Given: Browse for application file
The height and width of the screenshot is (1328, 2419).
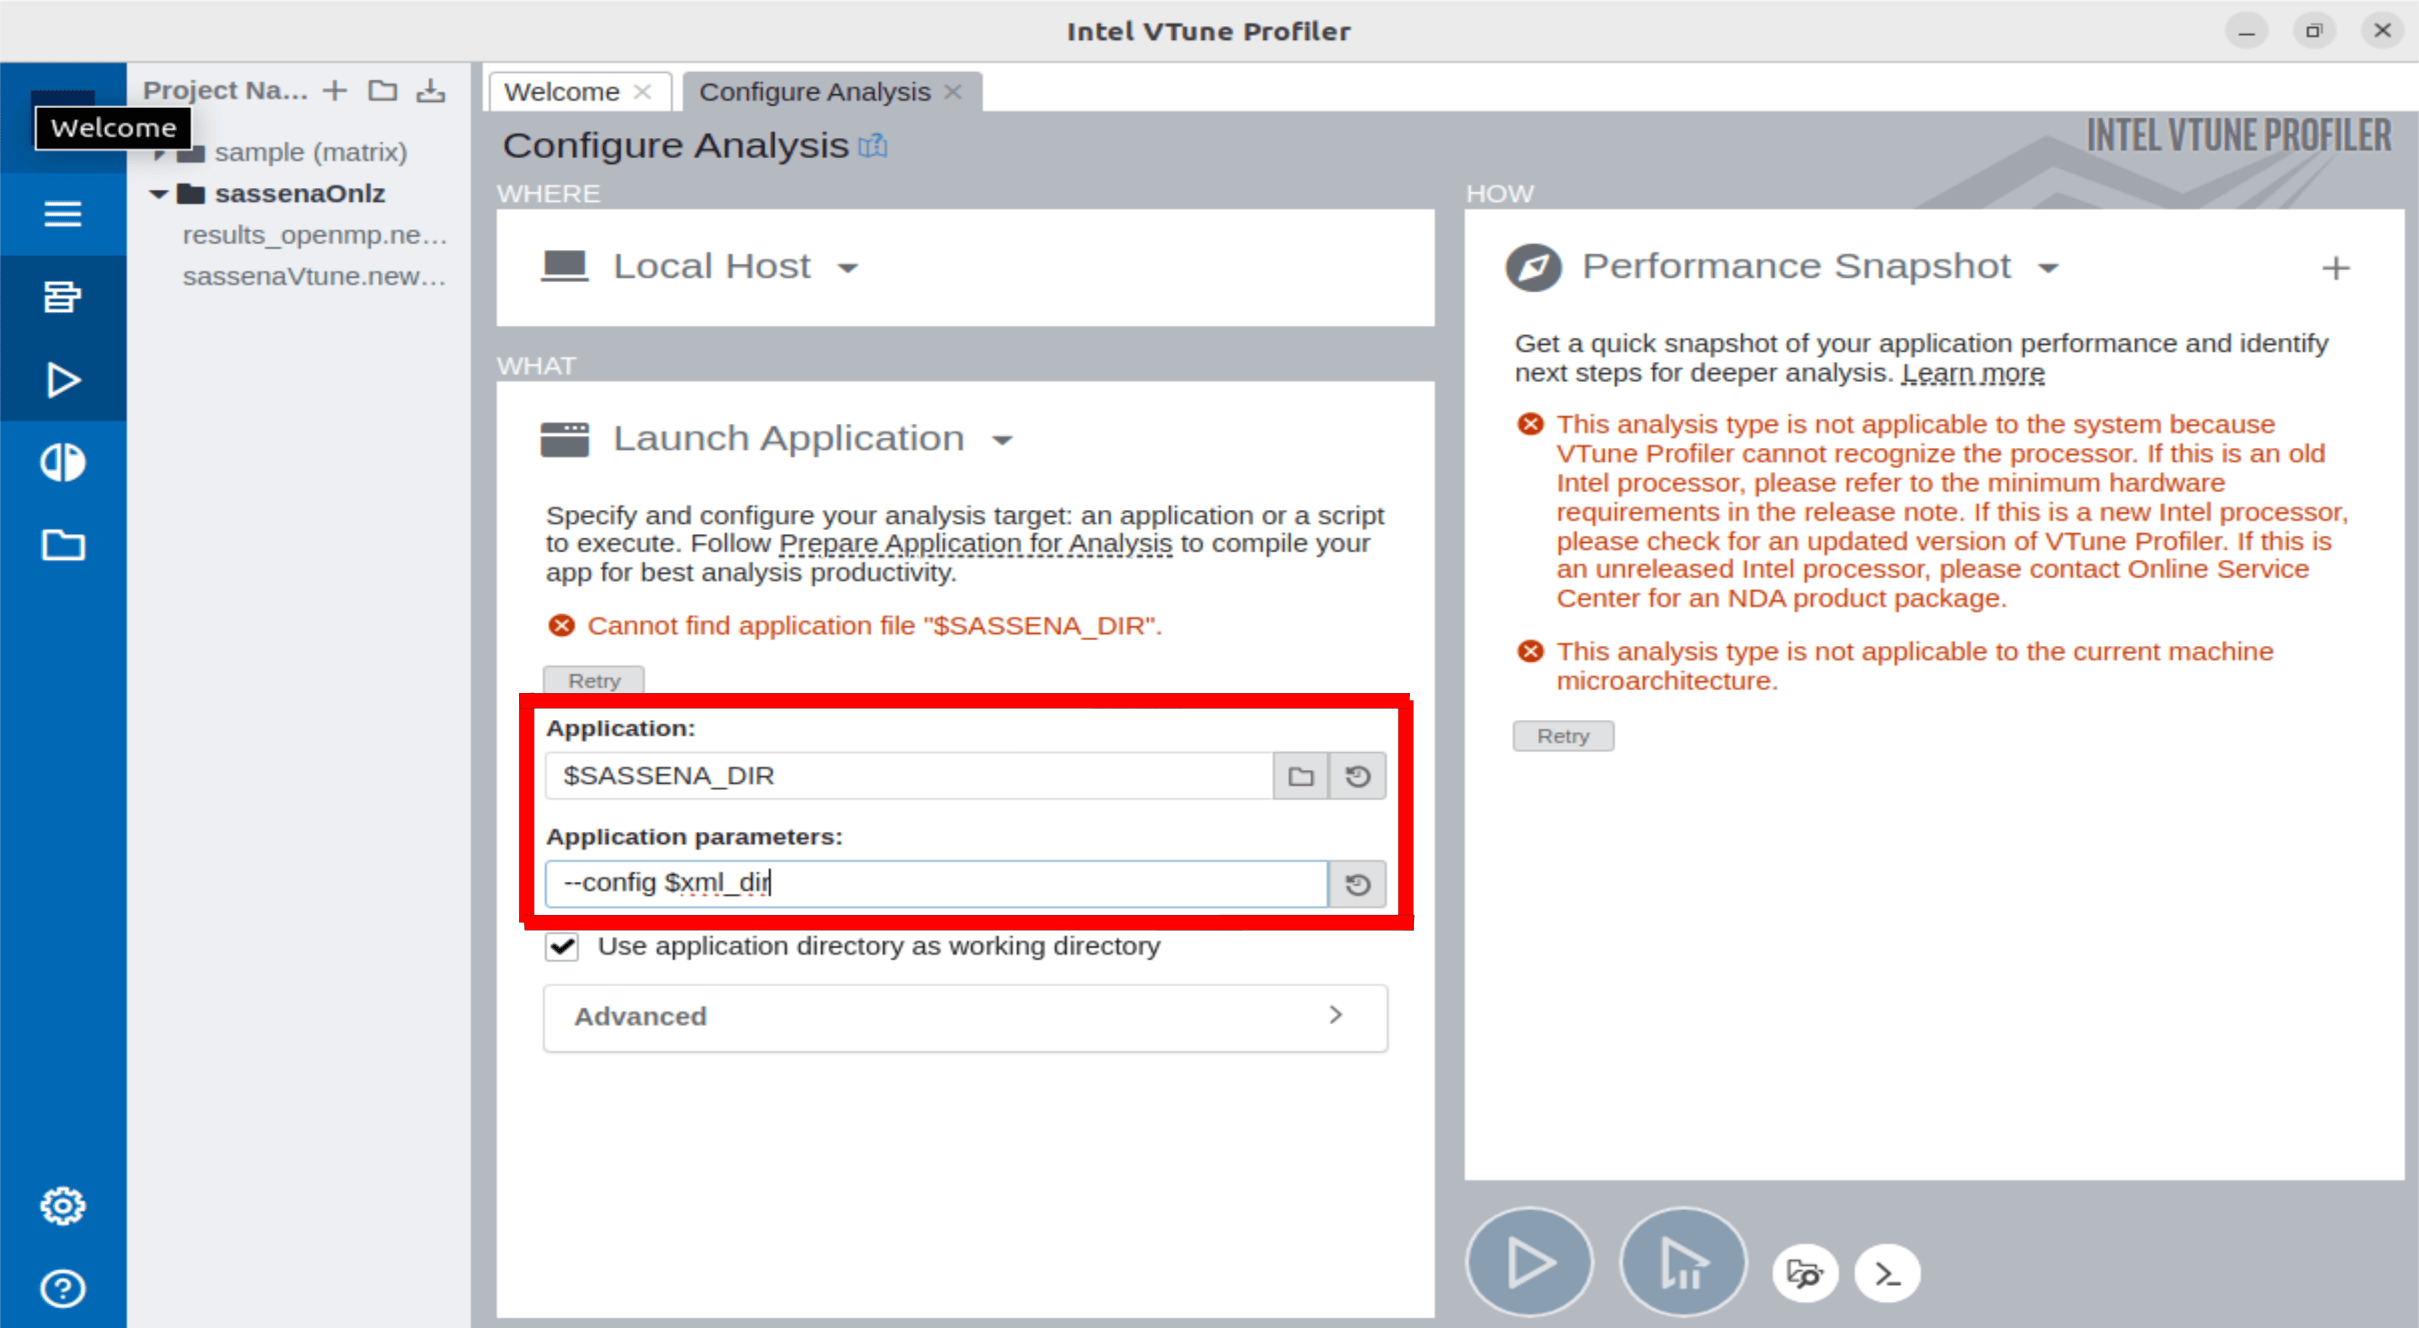Looking at the screenshot, I should (1300, 776).
